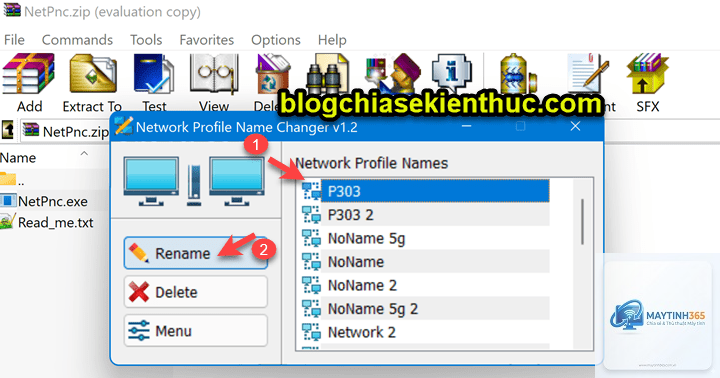This screenshot has width=720, height=378.
Task: Click the up-one-level arrow beside the path
Action: [x=8, y=130]
